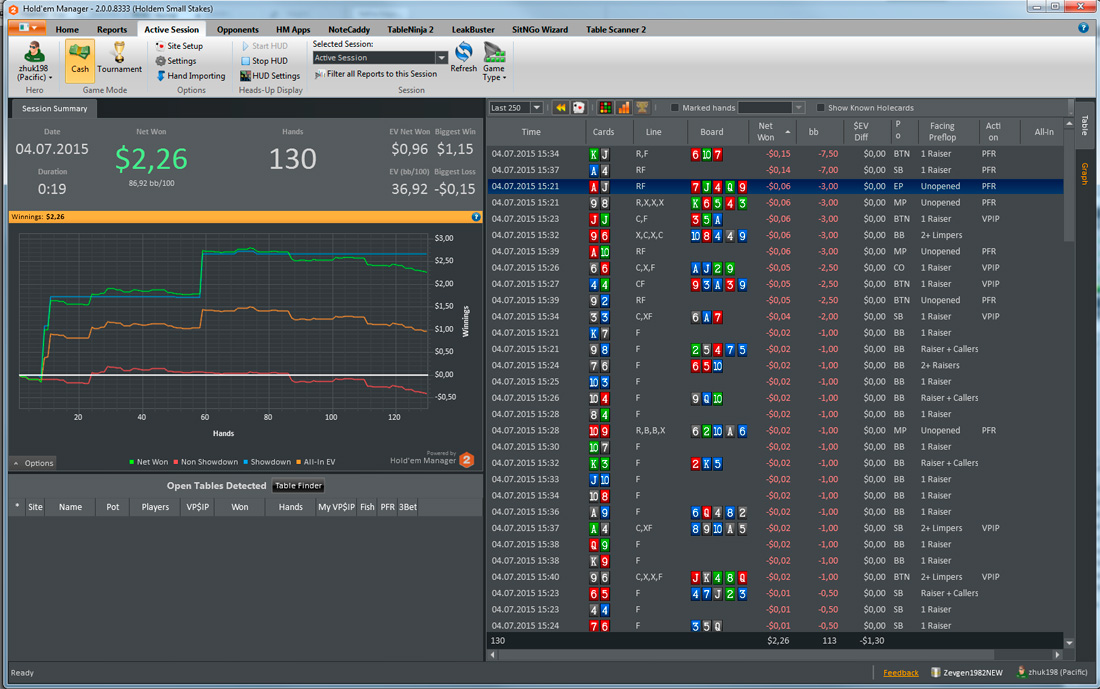This screenshot has height=689, width=1100.
Task: Expand the graph Options panel
Action: point(33,463)
